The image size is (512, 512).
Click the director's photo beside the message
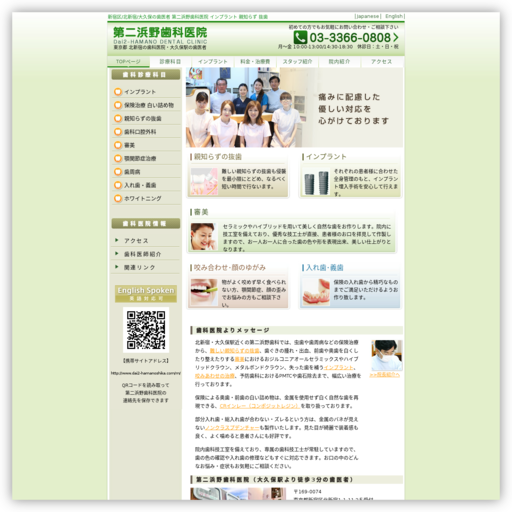point(387,355)
